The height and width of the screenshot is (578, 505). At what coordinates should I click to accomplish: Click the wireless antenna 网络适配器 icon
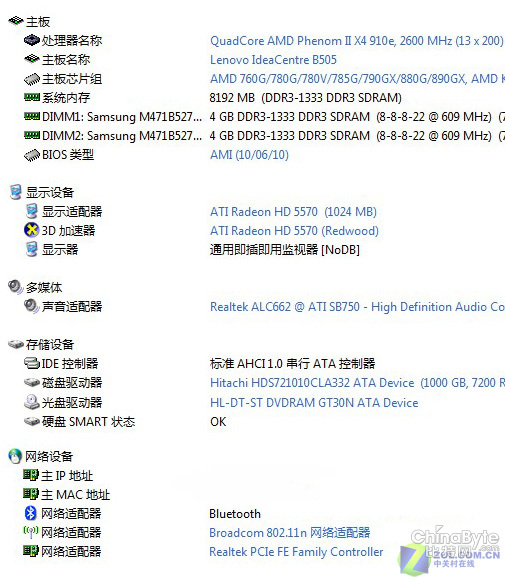[31, 532]
